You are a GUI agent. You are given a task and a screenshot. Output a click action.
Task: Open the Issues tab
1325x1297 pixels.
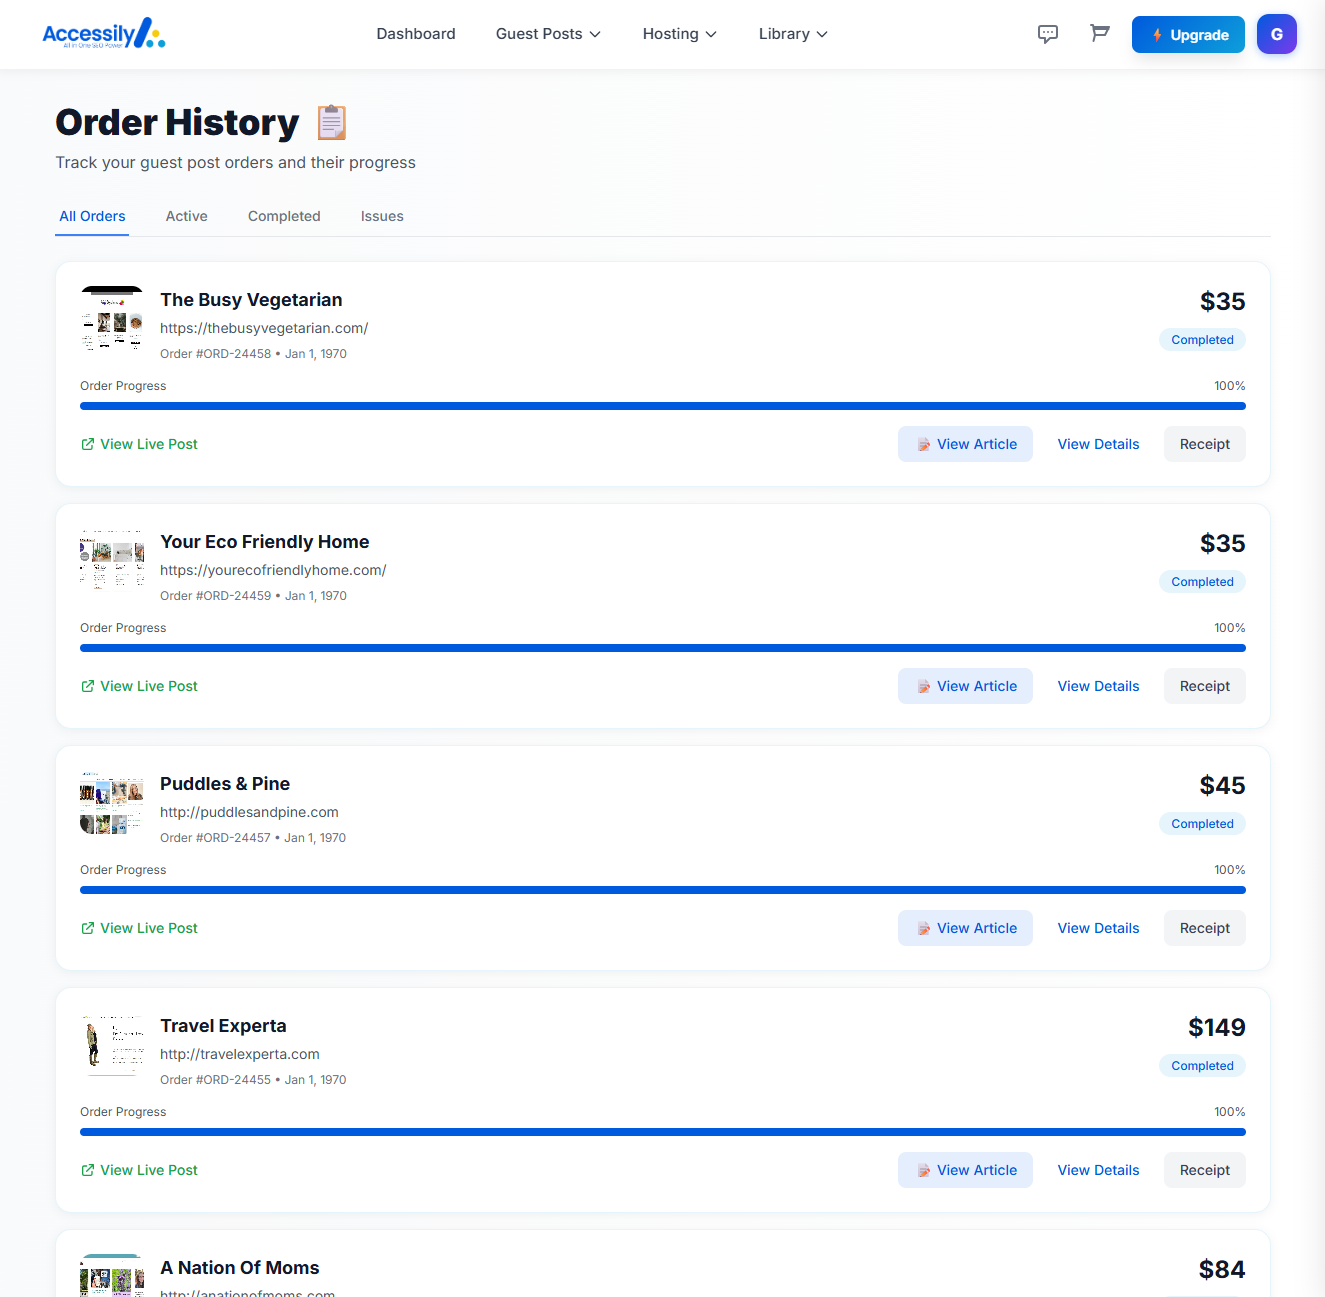click(382, 216)
